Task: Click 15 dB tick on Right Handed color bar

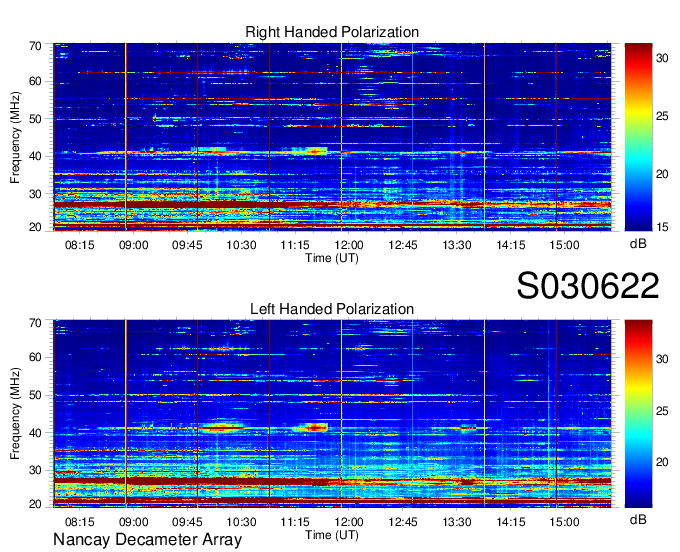Action: point(662,227)
